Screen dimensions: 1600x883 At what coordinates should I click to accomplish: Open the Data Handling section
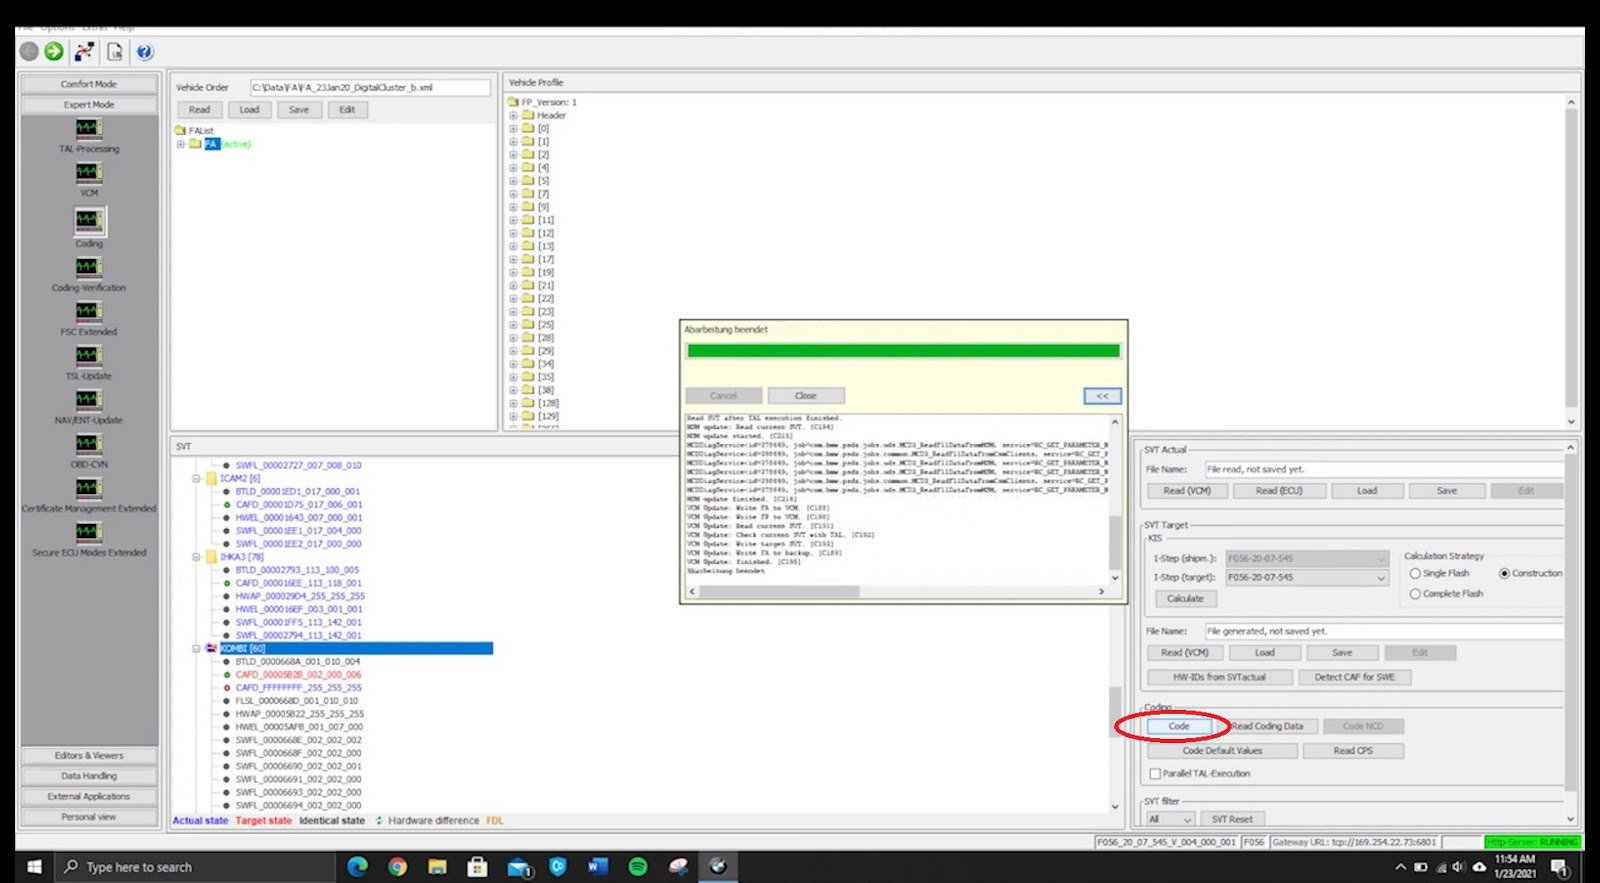click(x=89, y=776)
